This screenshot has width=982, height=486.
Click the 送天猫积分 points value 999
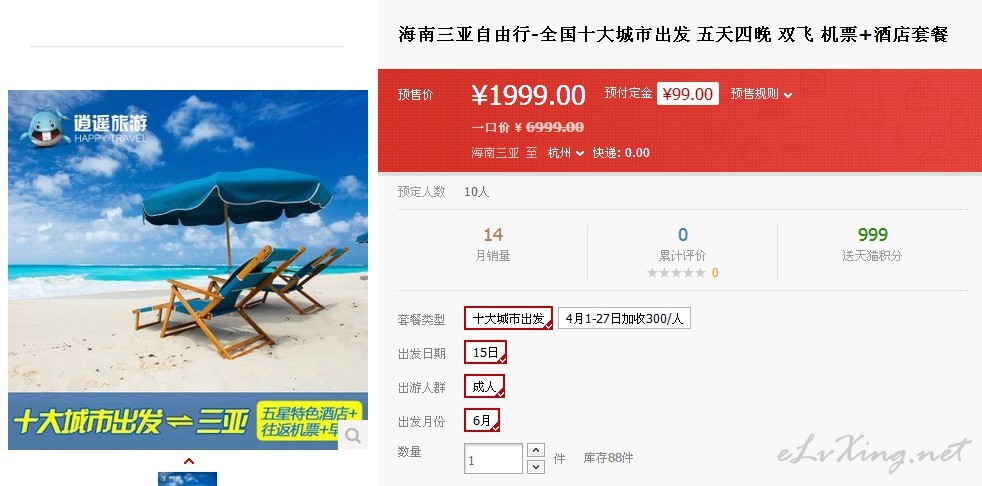point(872,235)
